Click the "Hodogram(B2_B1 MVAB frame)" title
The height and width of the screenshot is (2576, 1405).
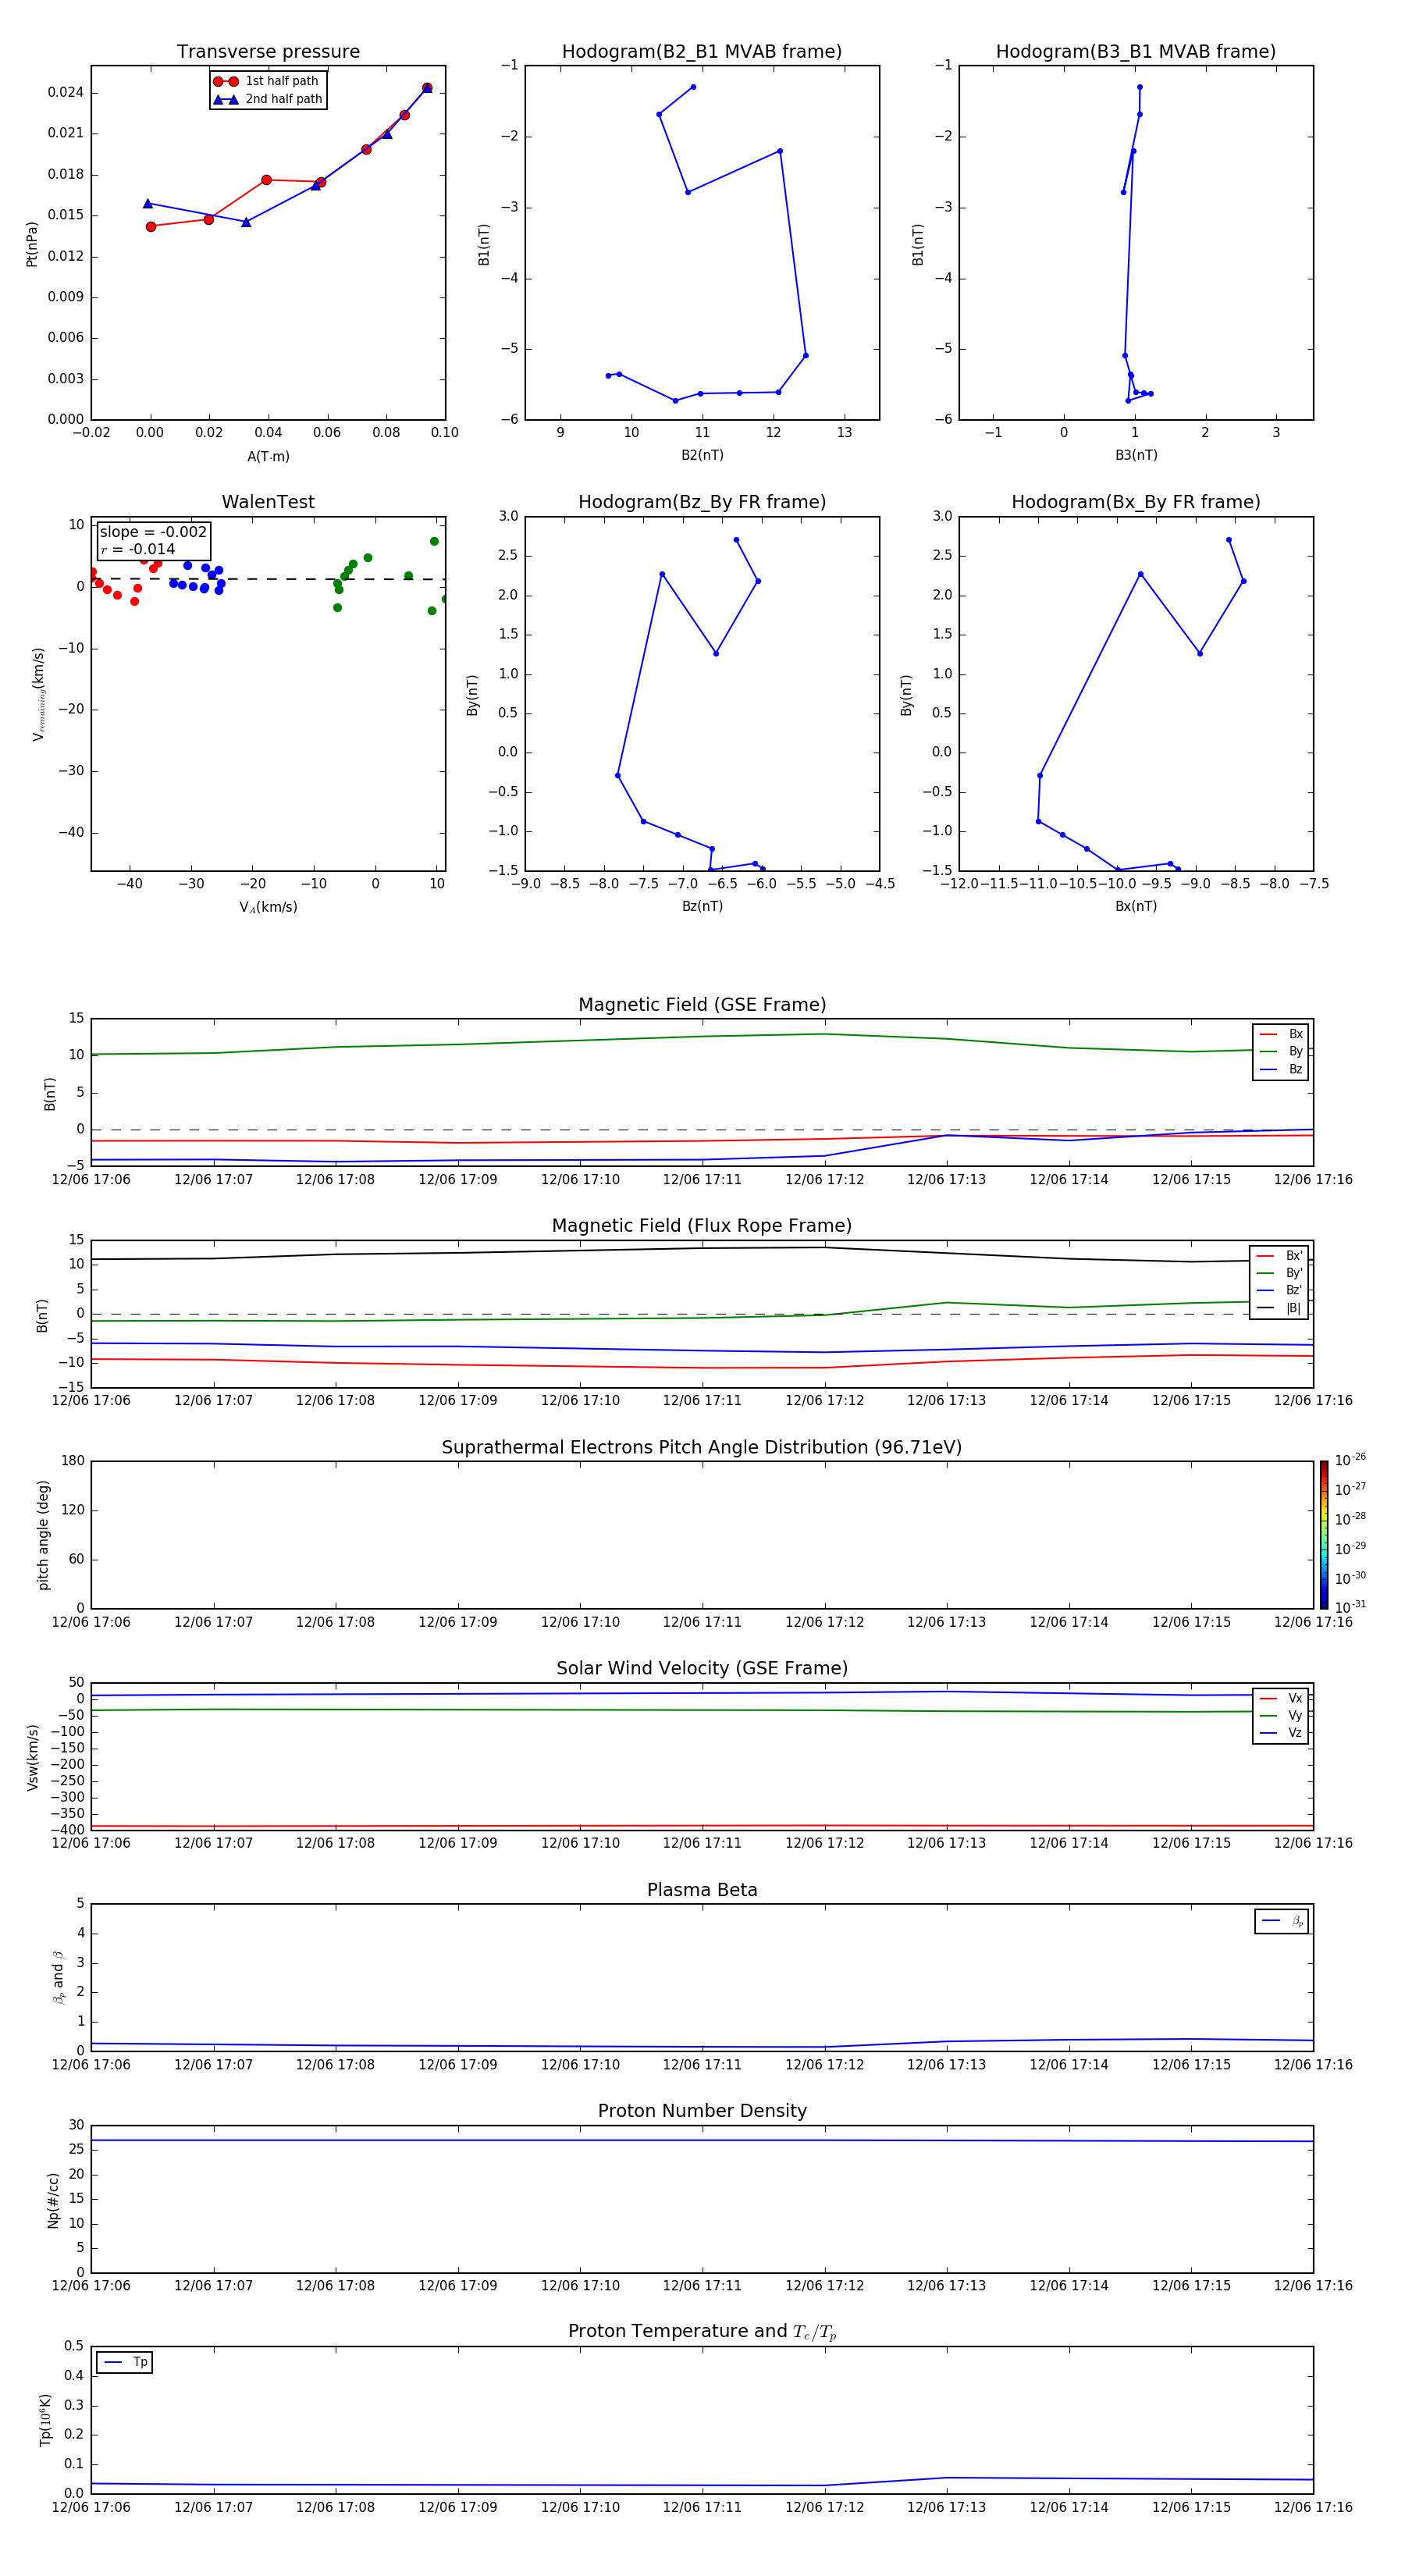point(702,52)
